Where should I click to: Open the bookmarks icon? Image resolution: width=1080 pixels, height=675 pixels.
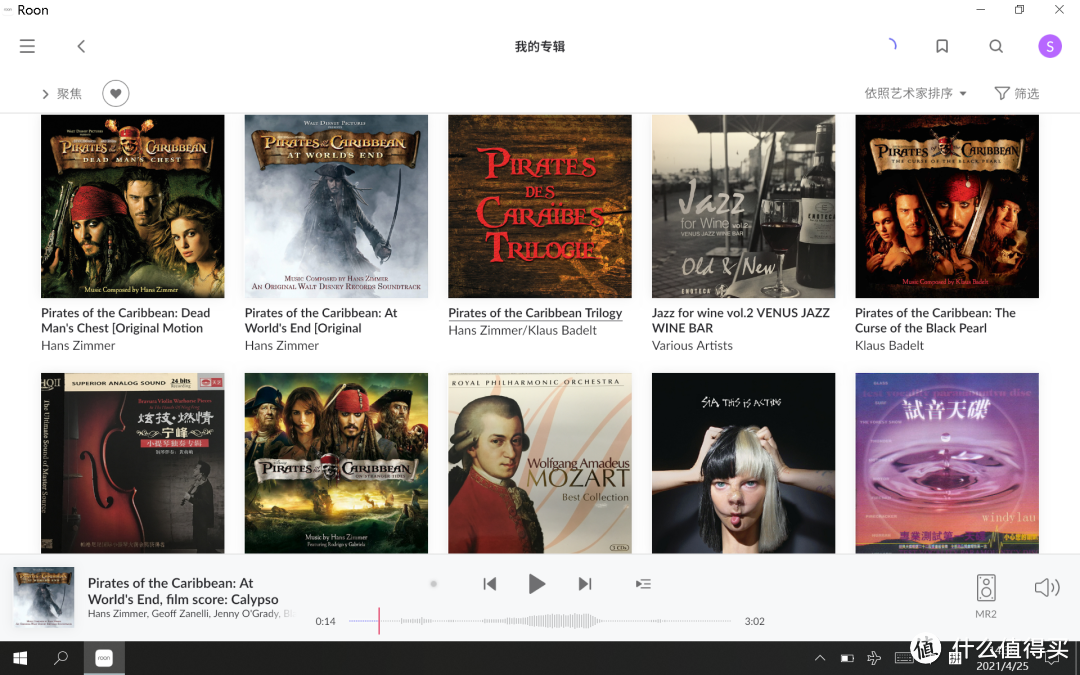pyautogui.click(x=942, y=46)
